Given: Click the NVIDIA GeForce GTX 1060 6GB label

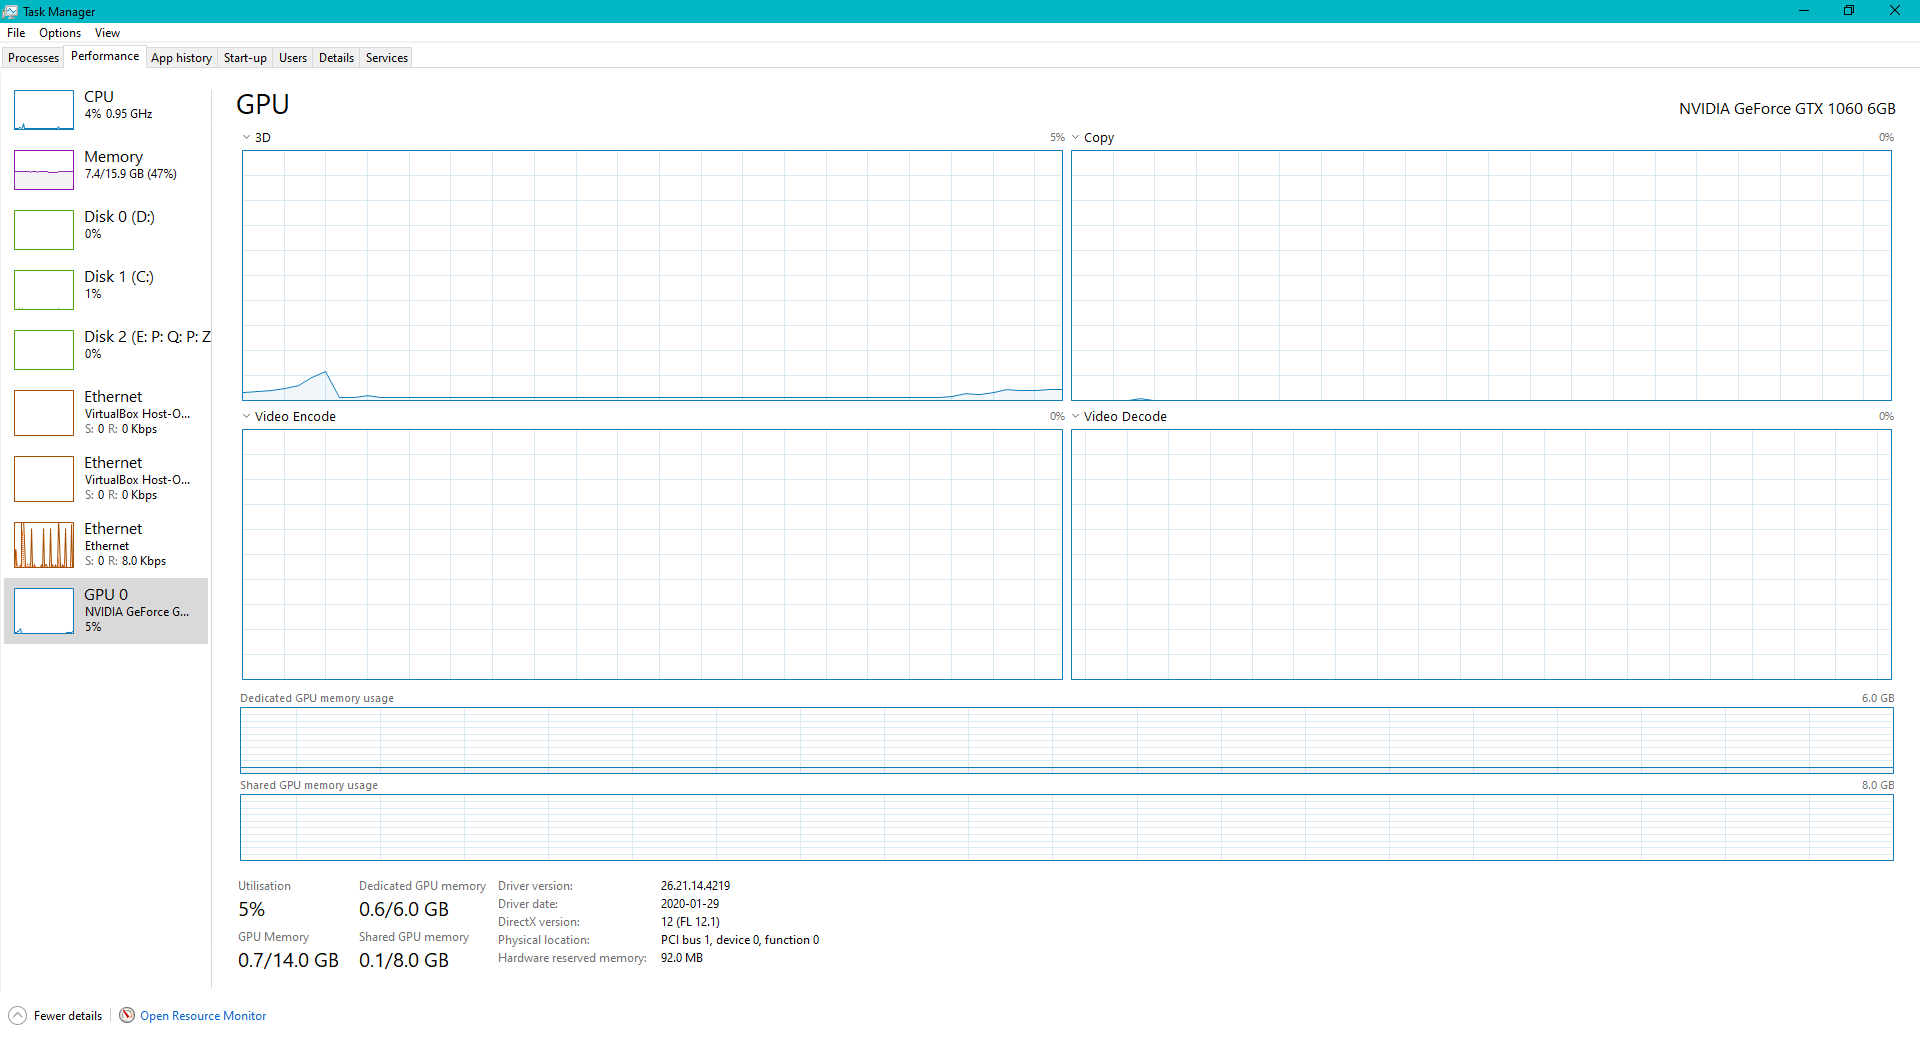Looking at the screenshot, I should coord(1787,108).
